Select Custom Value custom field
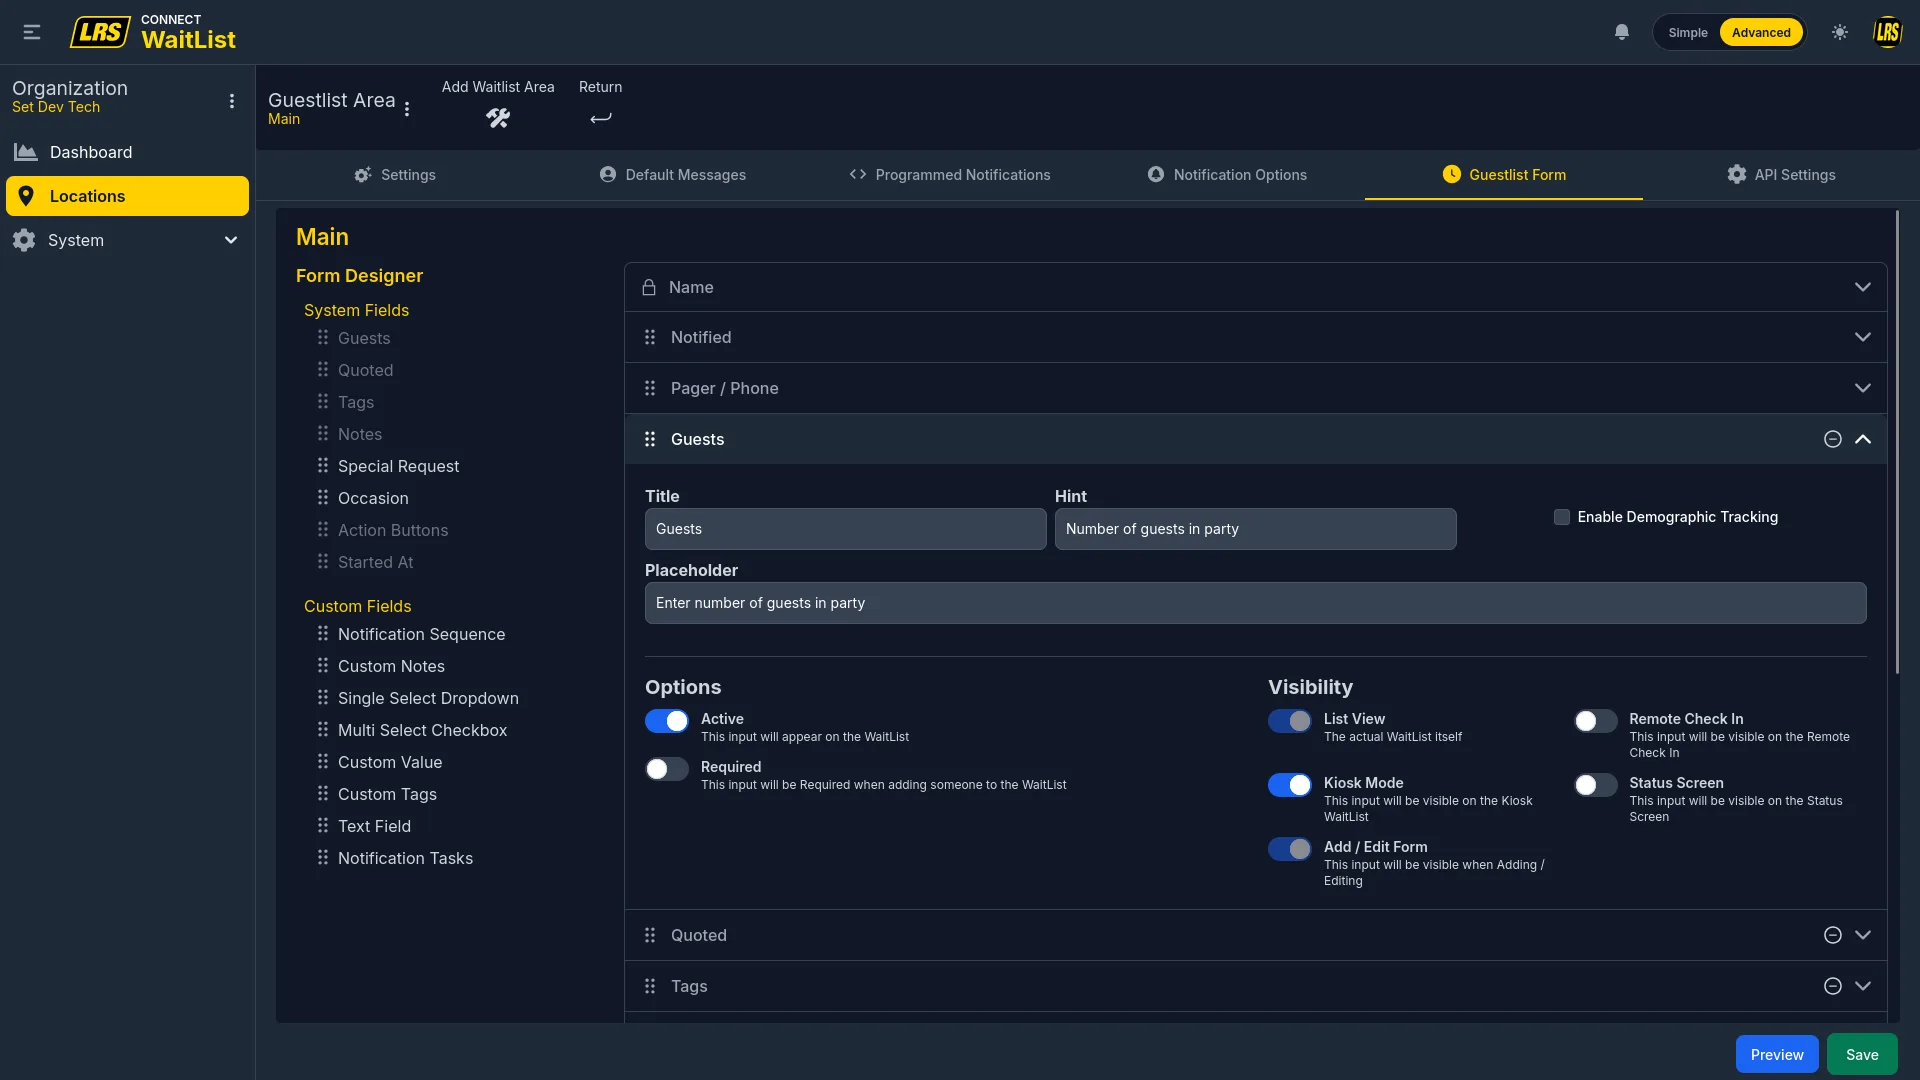 pos(390,762)
